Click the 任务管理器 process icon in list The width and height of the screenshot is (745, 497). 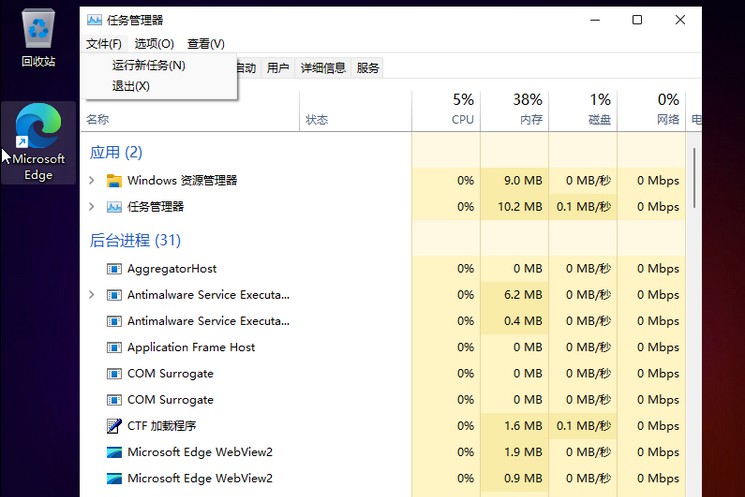114,207
